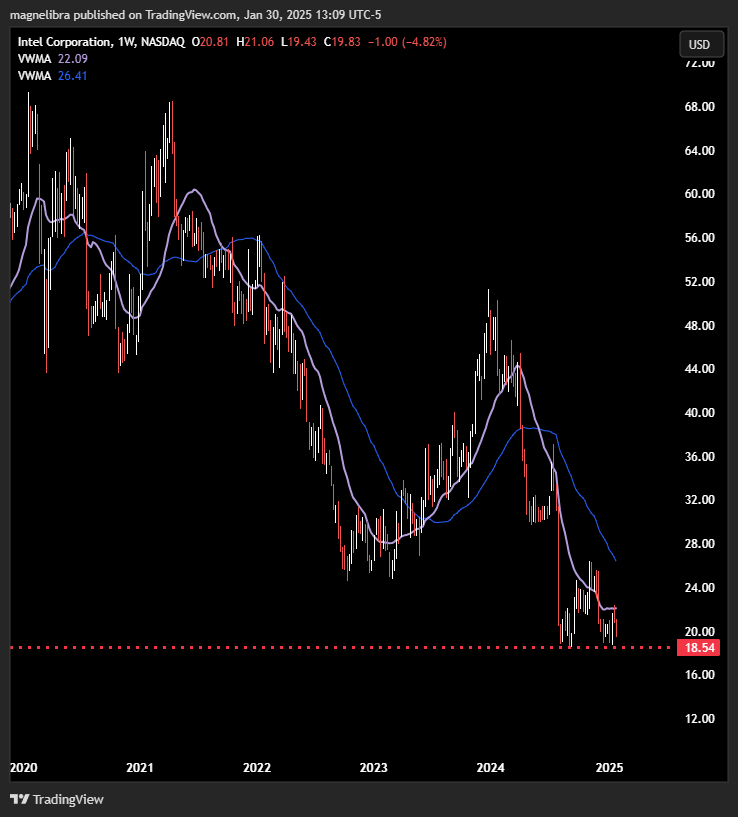Viewport: 738px width, 817px height.
Task: Click the high value H21.06
Action: point(255,42)
